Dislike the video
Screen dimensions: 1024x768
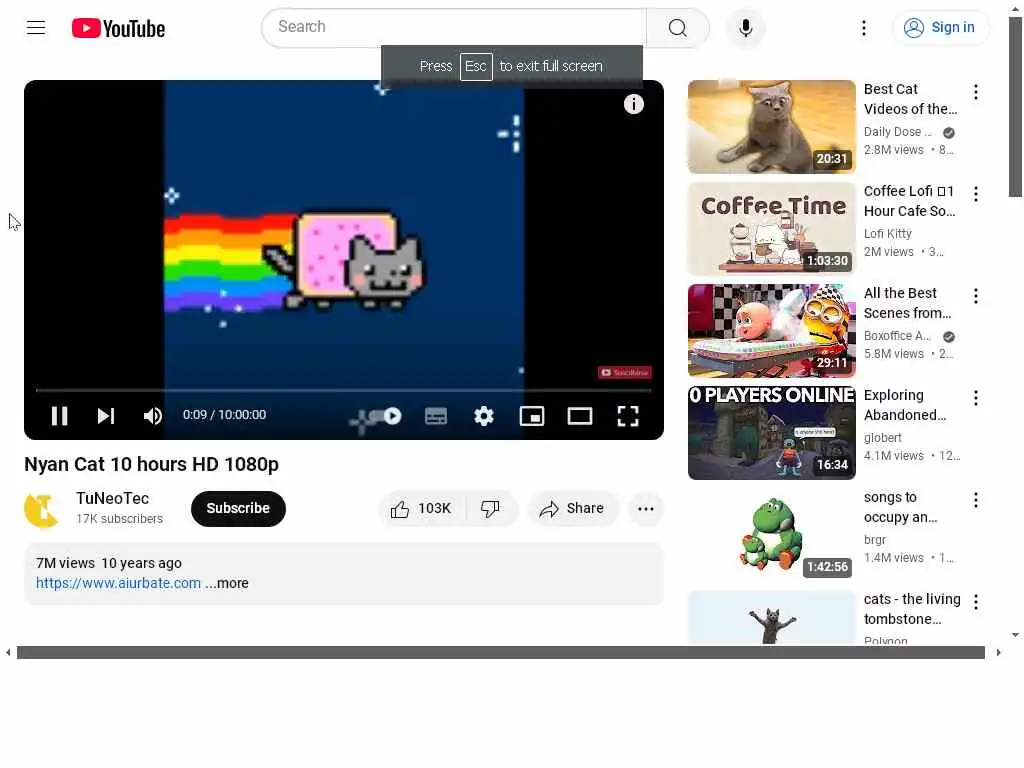tap(490, 509)
